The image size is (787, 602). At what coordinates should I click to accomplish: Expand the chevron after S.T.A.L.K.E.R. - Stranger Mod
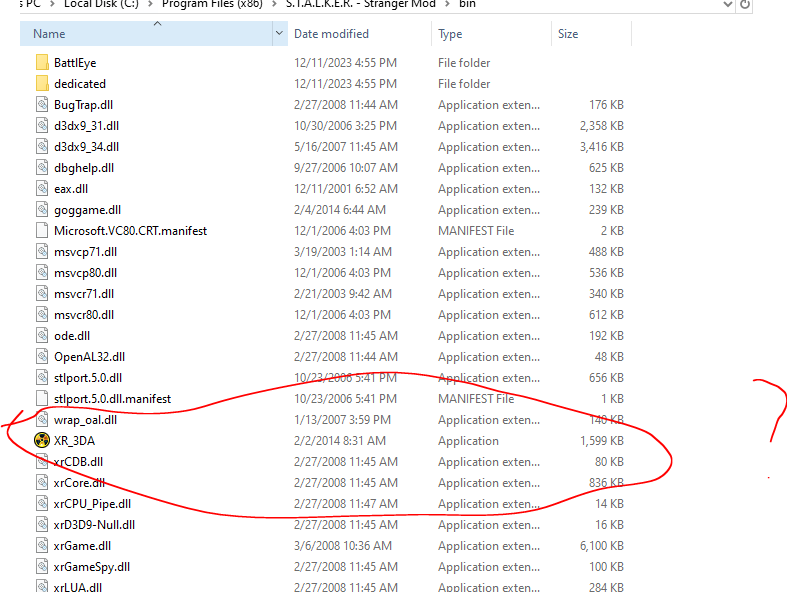pyautogui.click(x=447, y=4)
